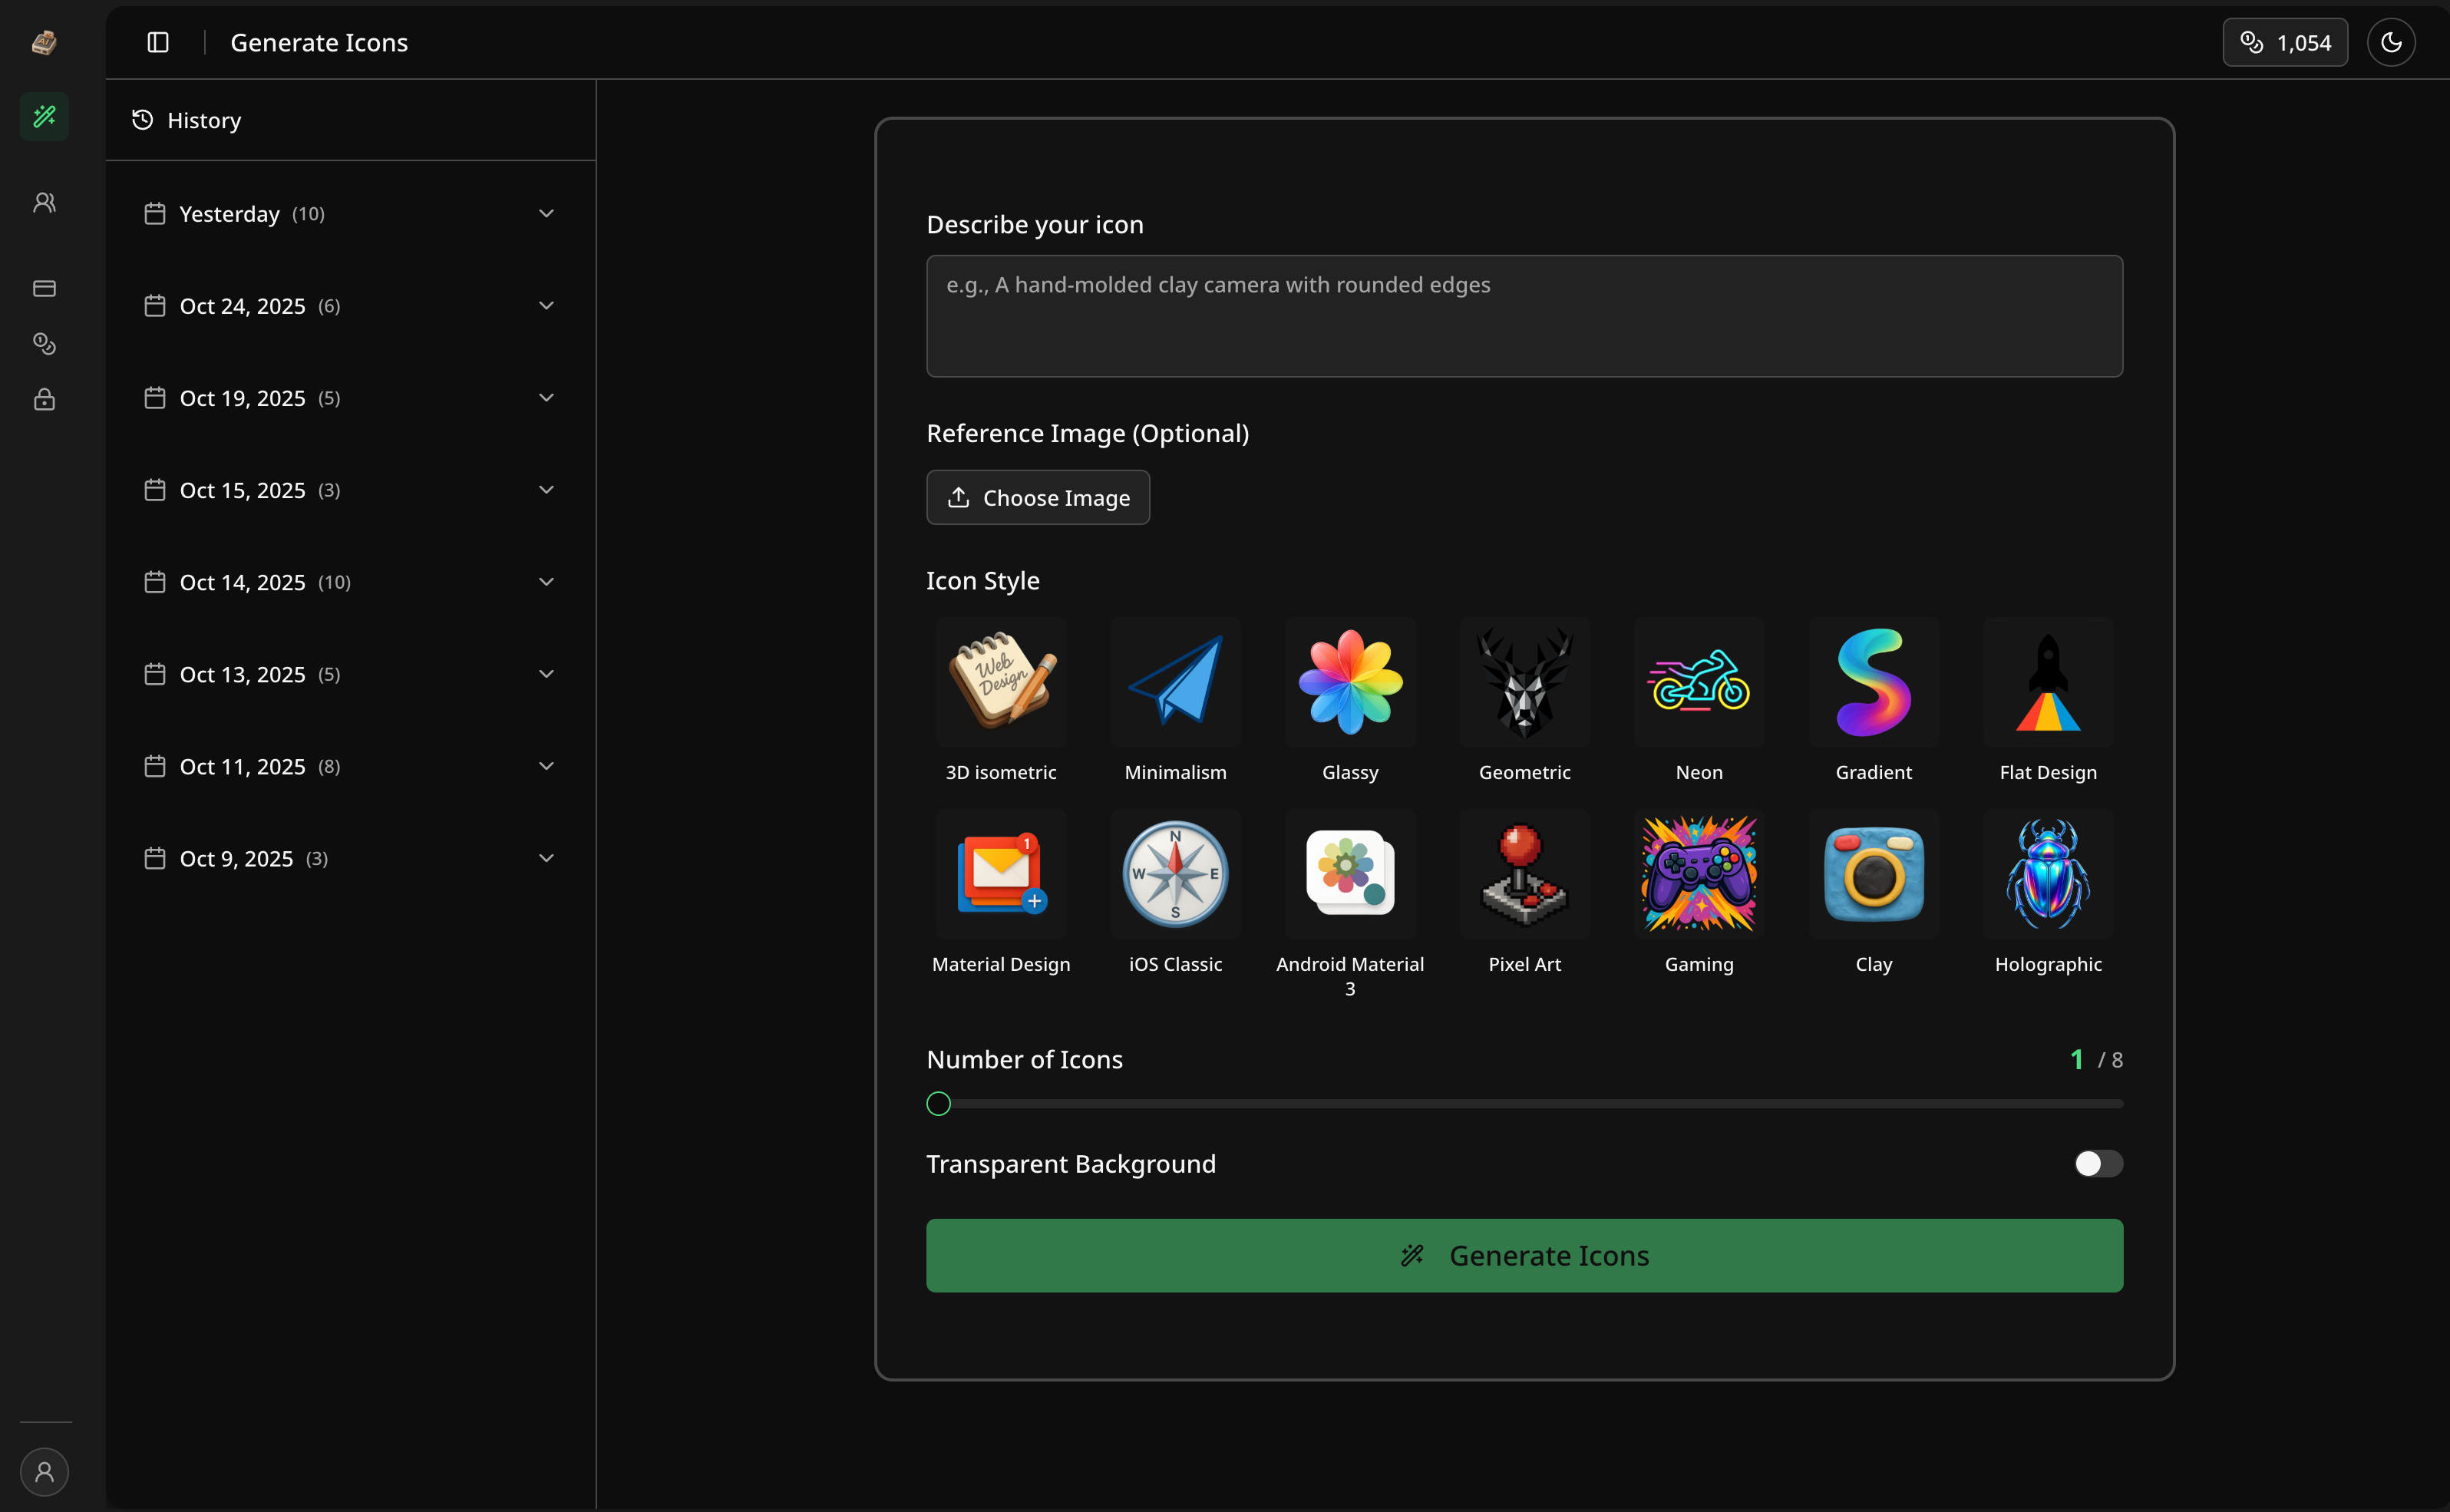Click the Choose Image upload button

click(x=1038, y=497)
